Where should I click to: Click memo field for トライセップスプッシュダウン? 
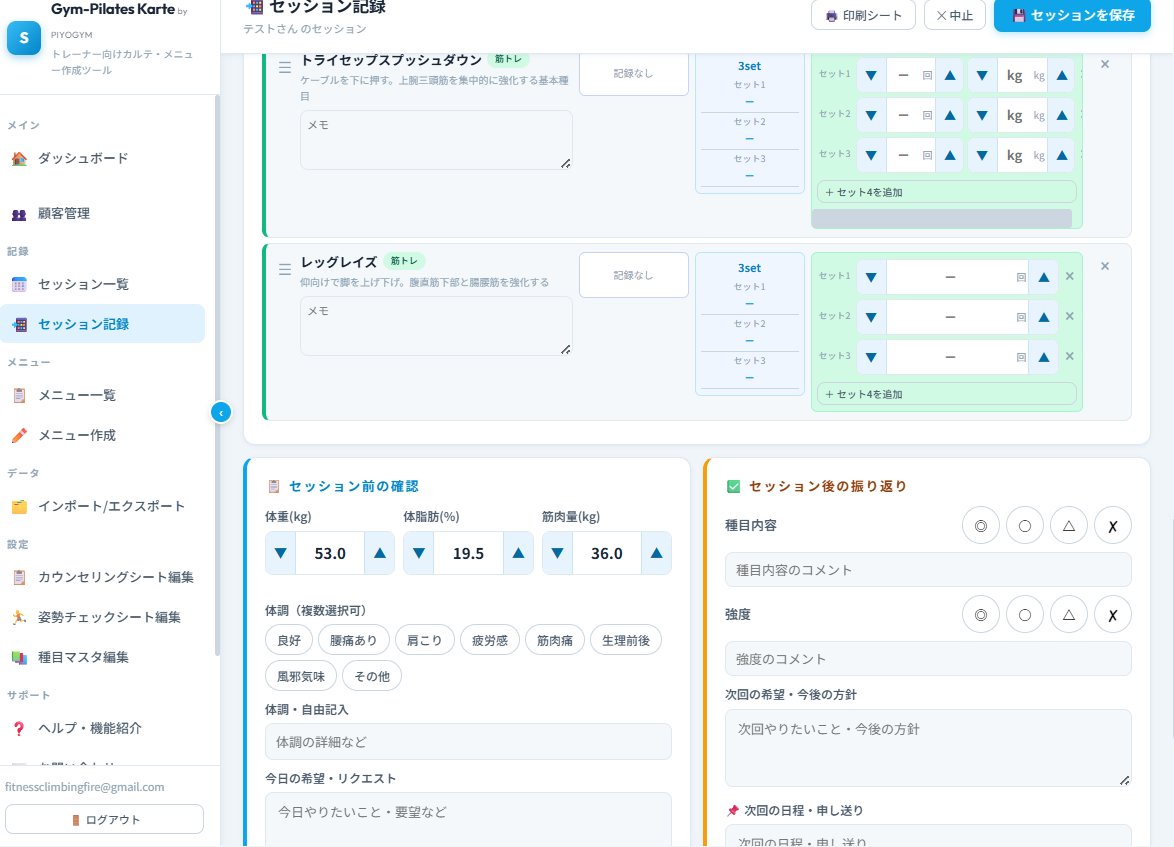point(437,140)
